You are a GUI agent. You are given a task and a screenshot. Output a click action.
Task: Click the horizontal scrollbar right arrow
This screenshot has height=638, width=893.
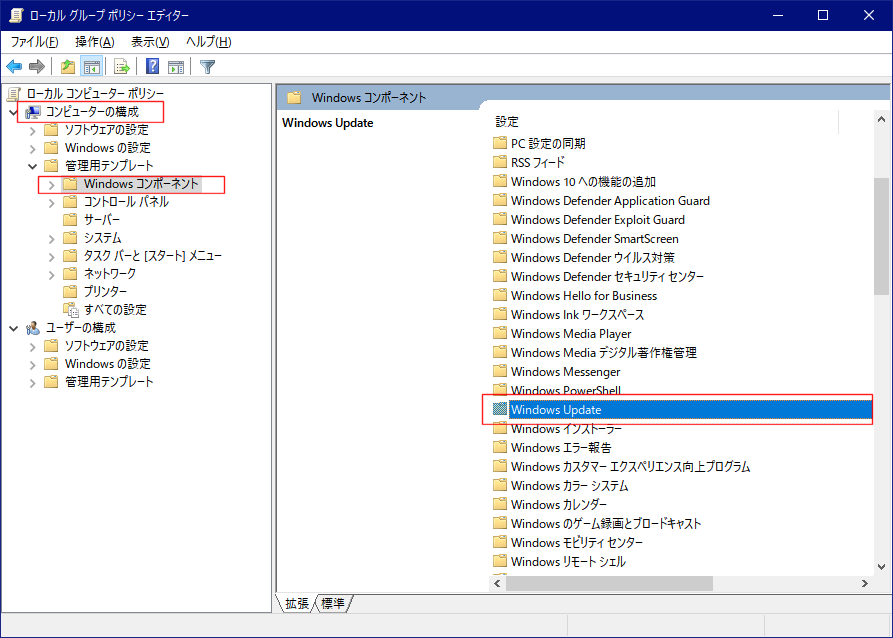click(x=865, y=583)
